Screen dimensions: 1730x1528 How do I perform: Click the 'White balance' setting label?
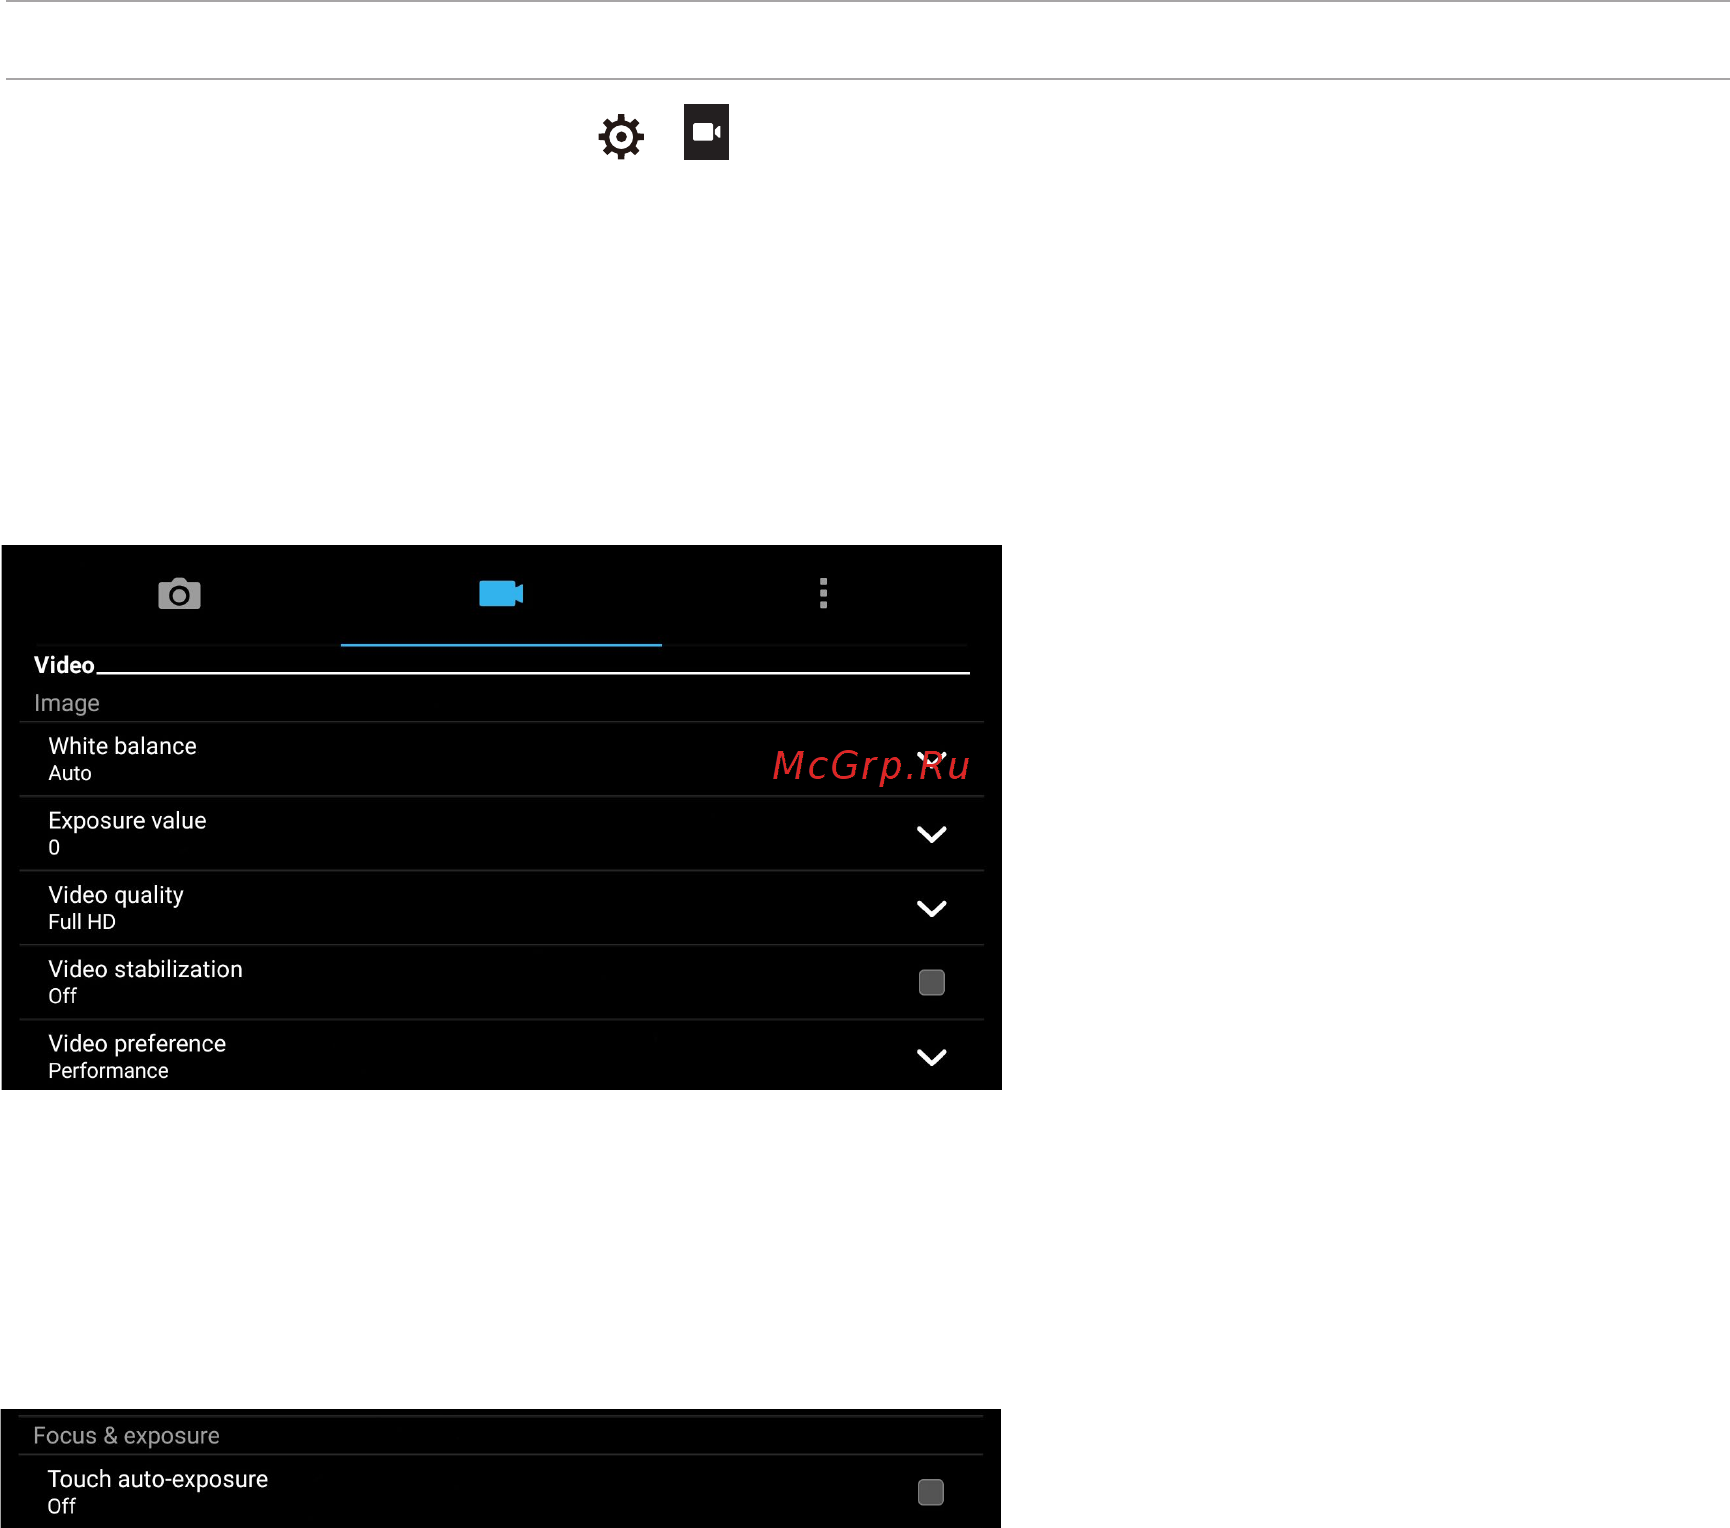pyautogui.click(x=122, y=746)
